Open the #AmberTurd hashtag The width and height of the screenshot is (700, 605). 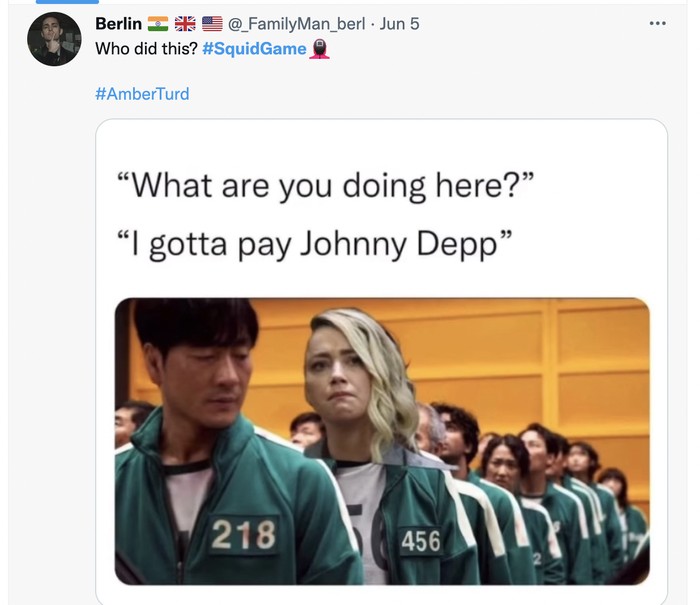tap(142, 94)
